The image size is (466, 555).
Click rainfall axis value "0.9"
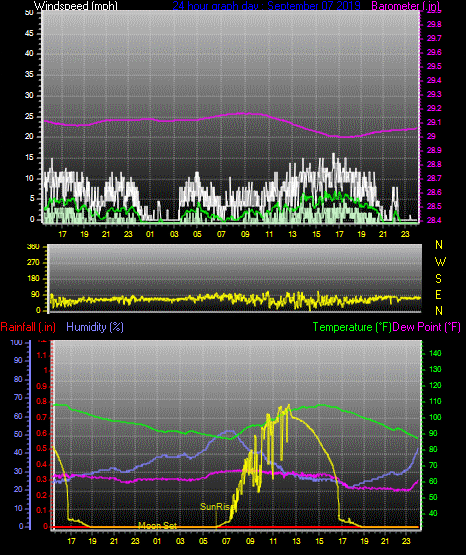tap(42, 386)
